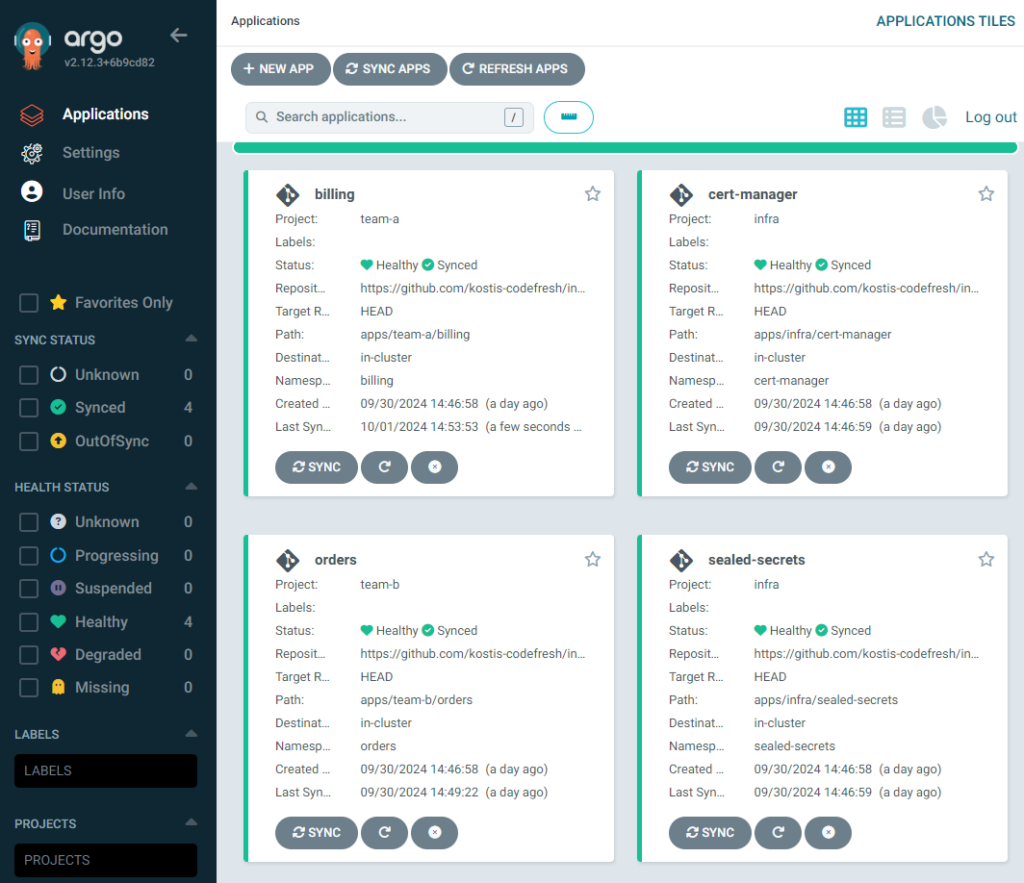Check health status Unknown filter
Image resolution: width=1024 pixels, height=883 pixels.
click(x=29, y=522)
